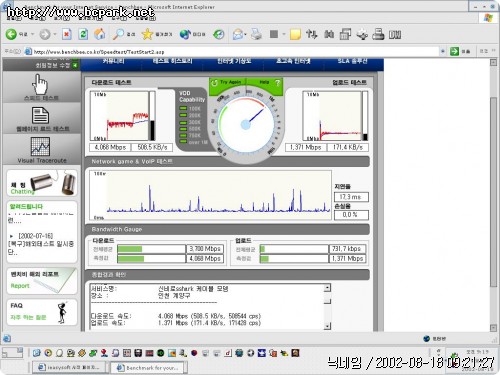Open the 테스트 히스토리 navigation tab
The image size is (500, 375).
(172, 61)
